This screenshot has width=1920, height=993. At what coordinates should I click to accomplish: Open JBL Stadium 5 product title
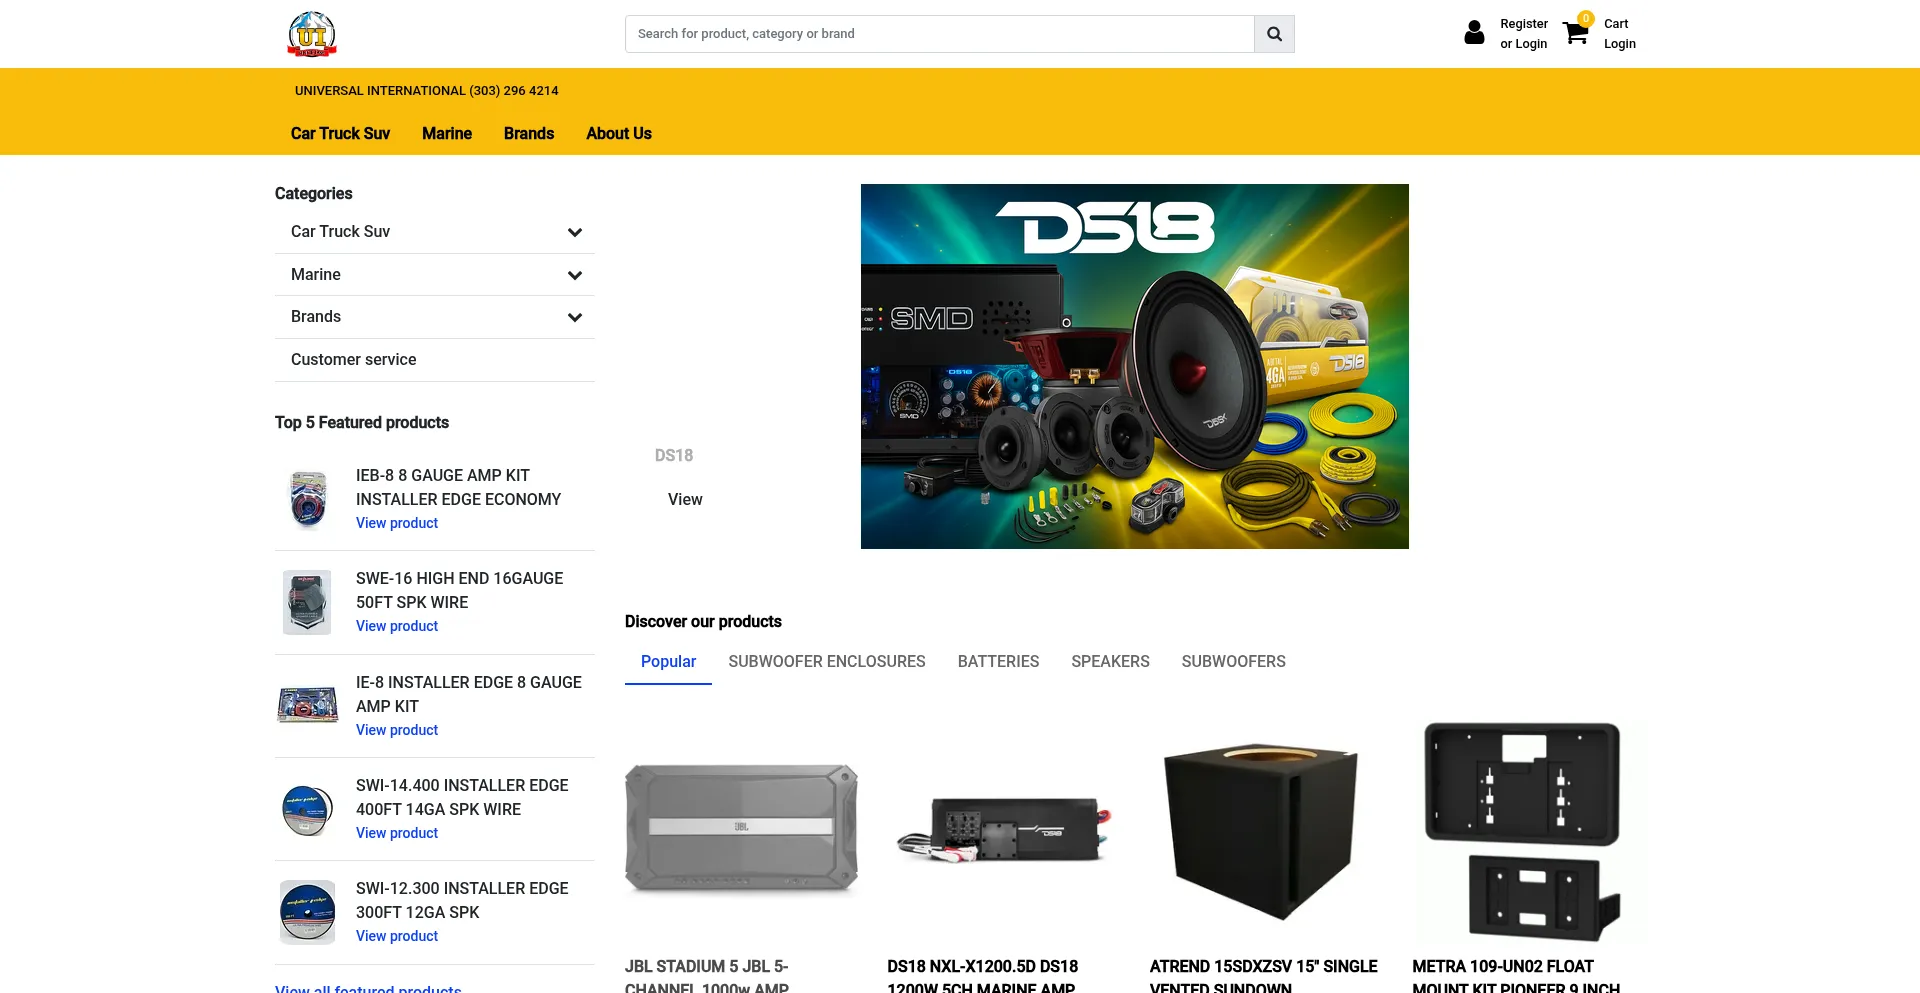point(707,977)
